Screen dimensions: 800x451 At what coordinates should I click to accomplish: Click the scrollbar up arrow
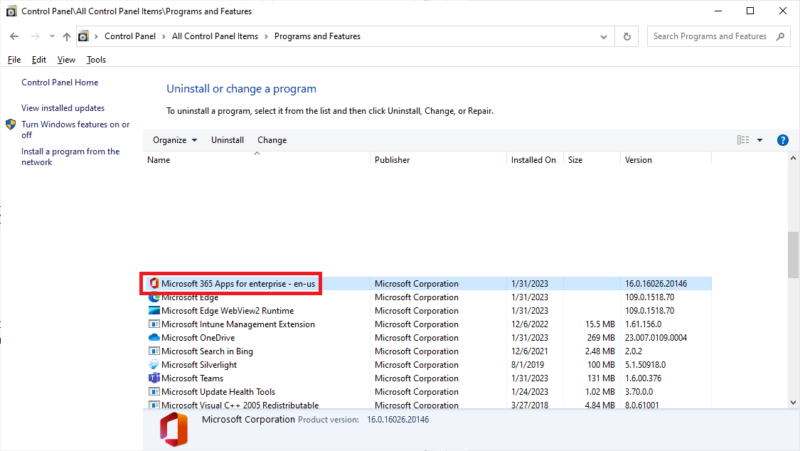pyautogui.click(x=793, y=159)
